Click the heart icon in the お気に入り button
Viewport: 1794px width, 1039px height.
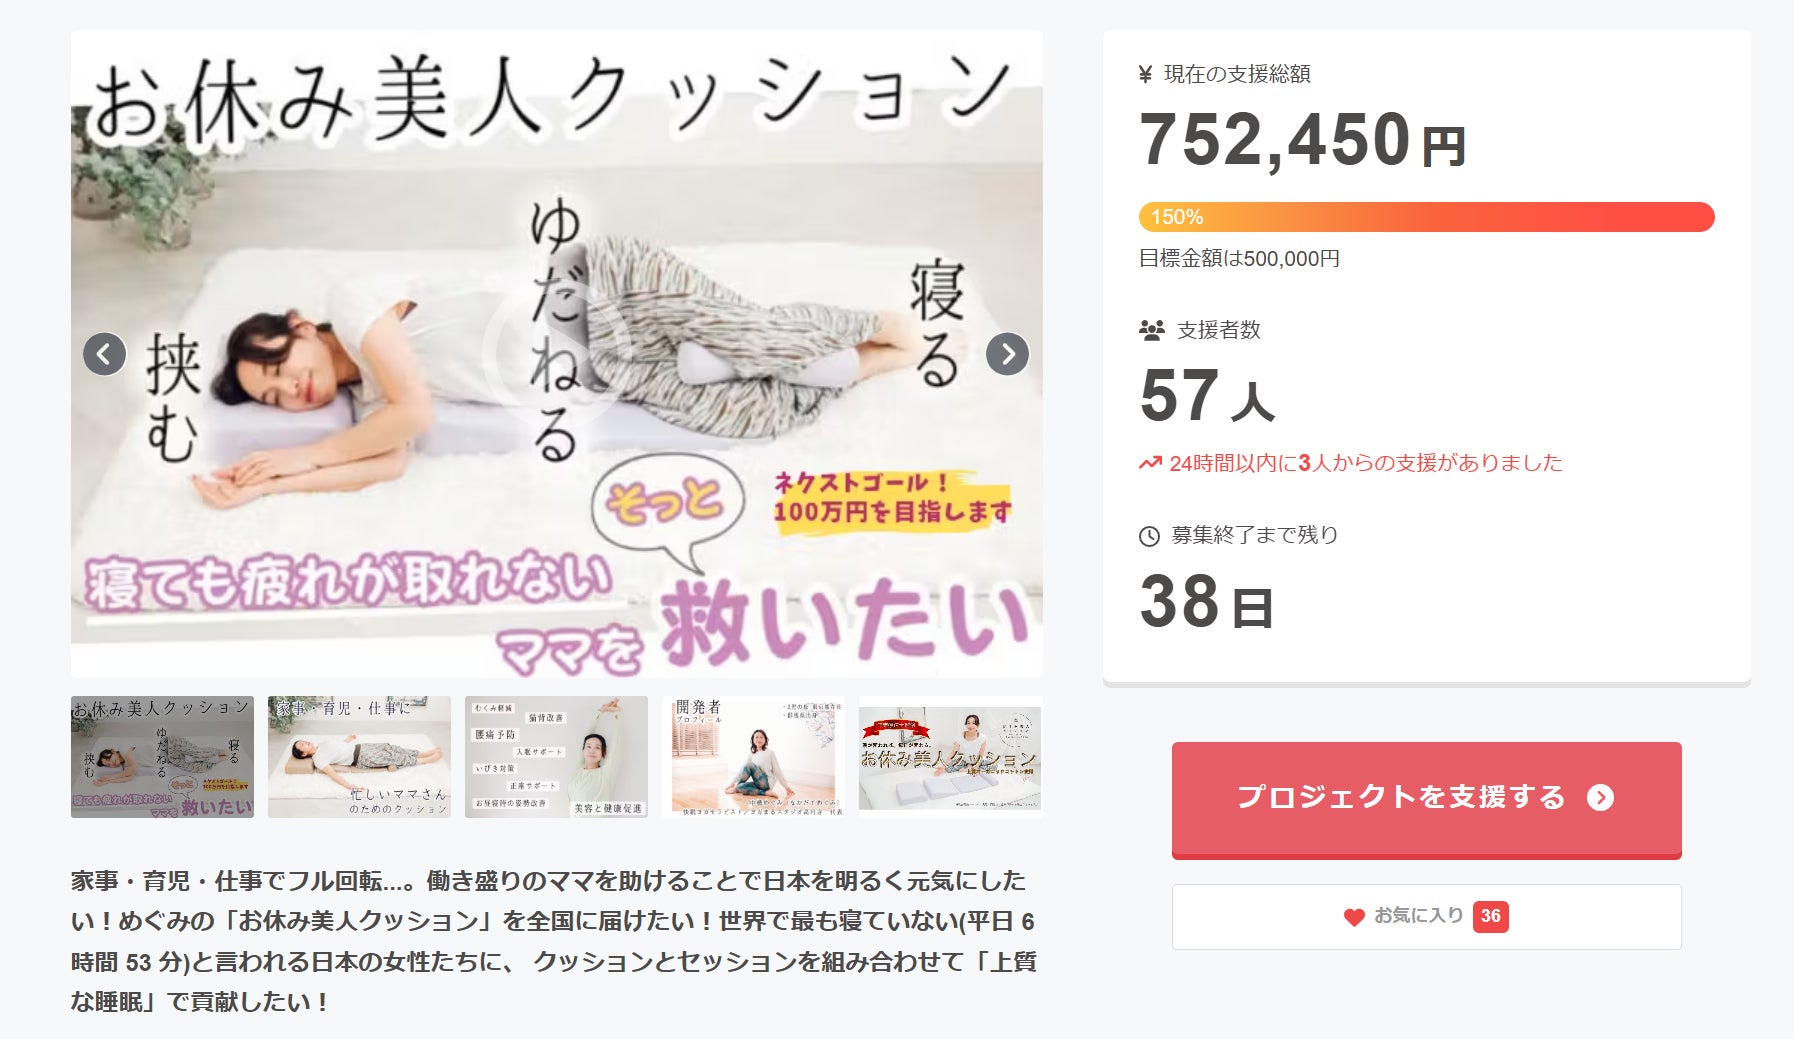tap(1354, 917)
